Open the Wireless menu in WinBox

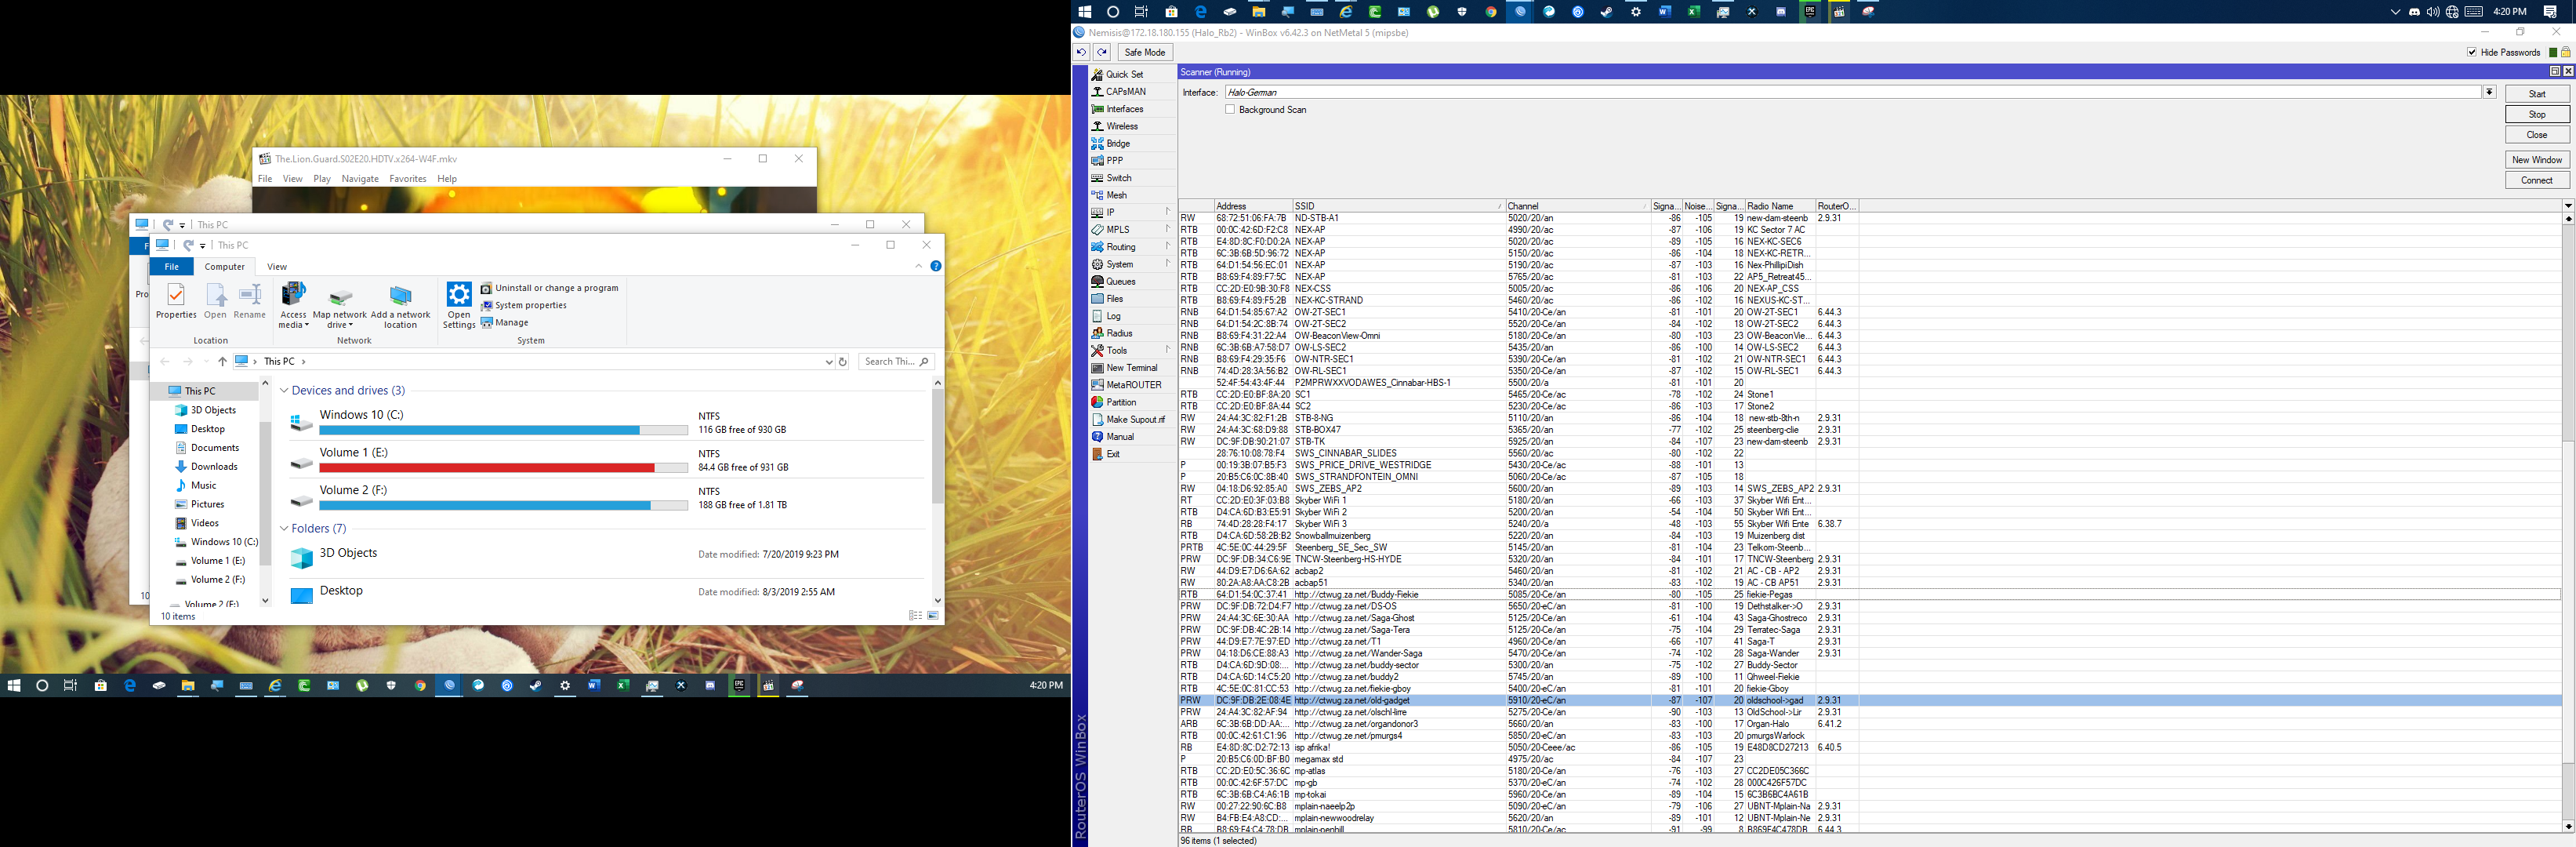[x=1121, y=126]
